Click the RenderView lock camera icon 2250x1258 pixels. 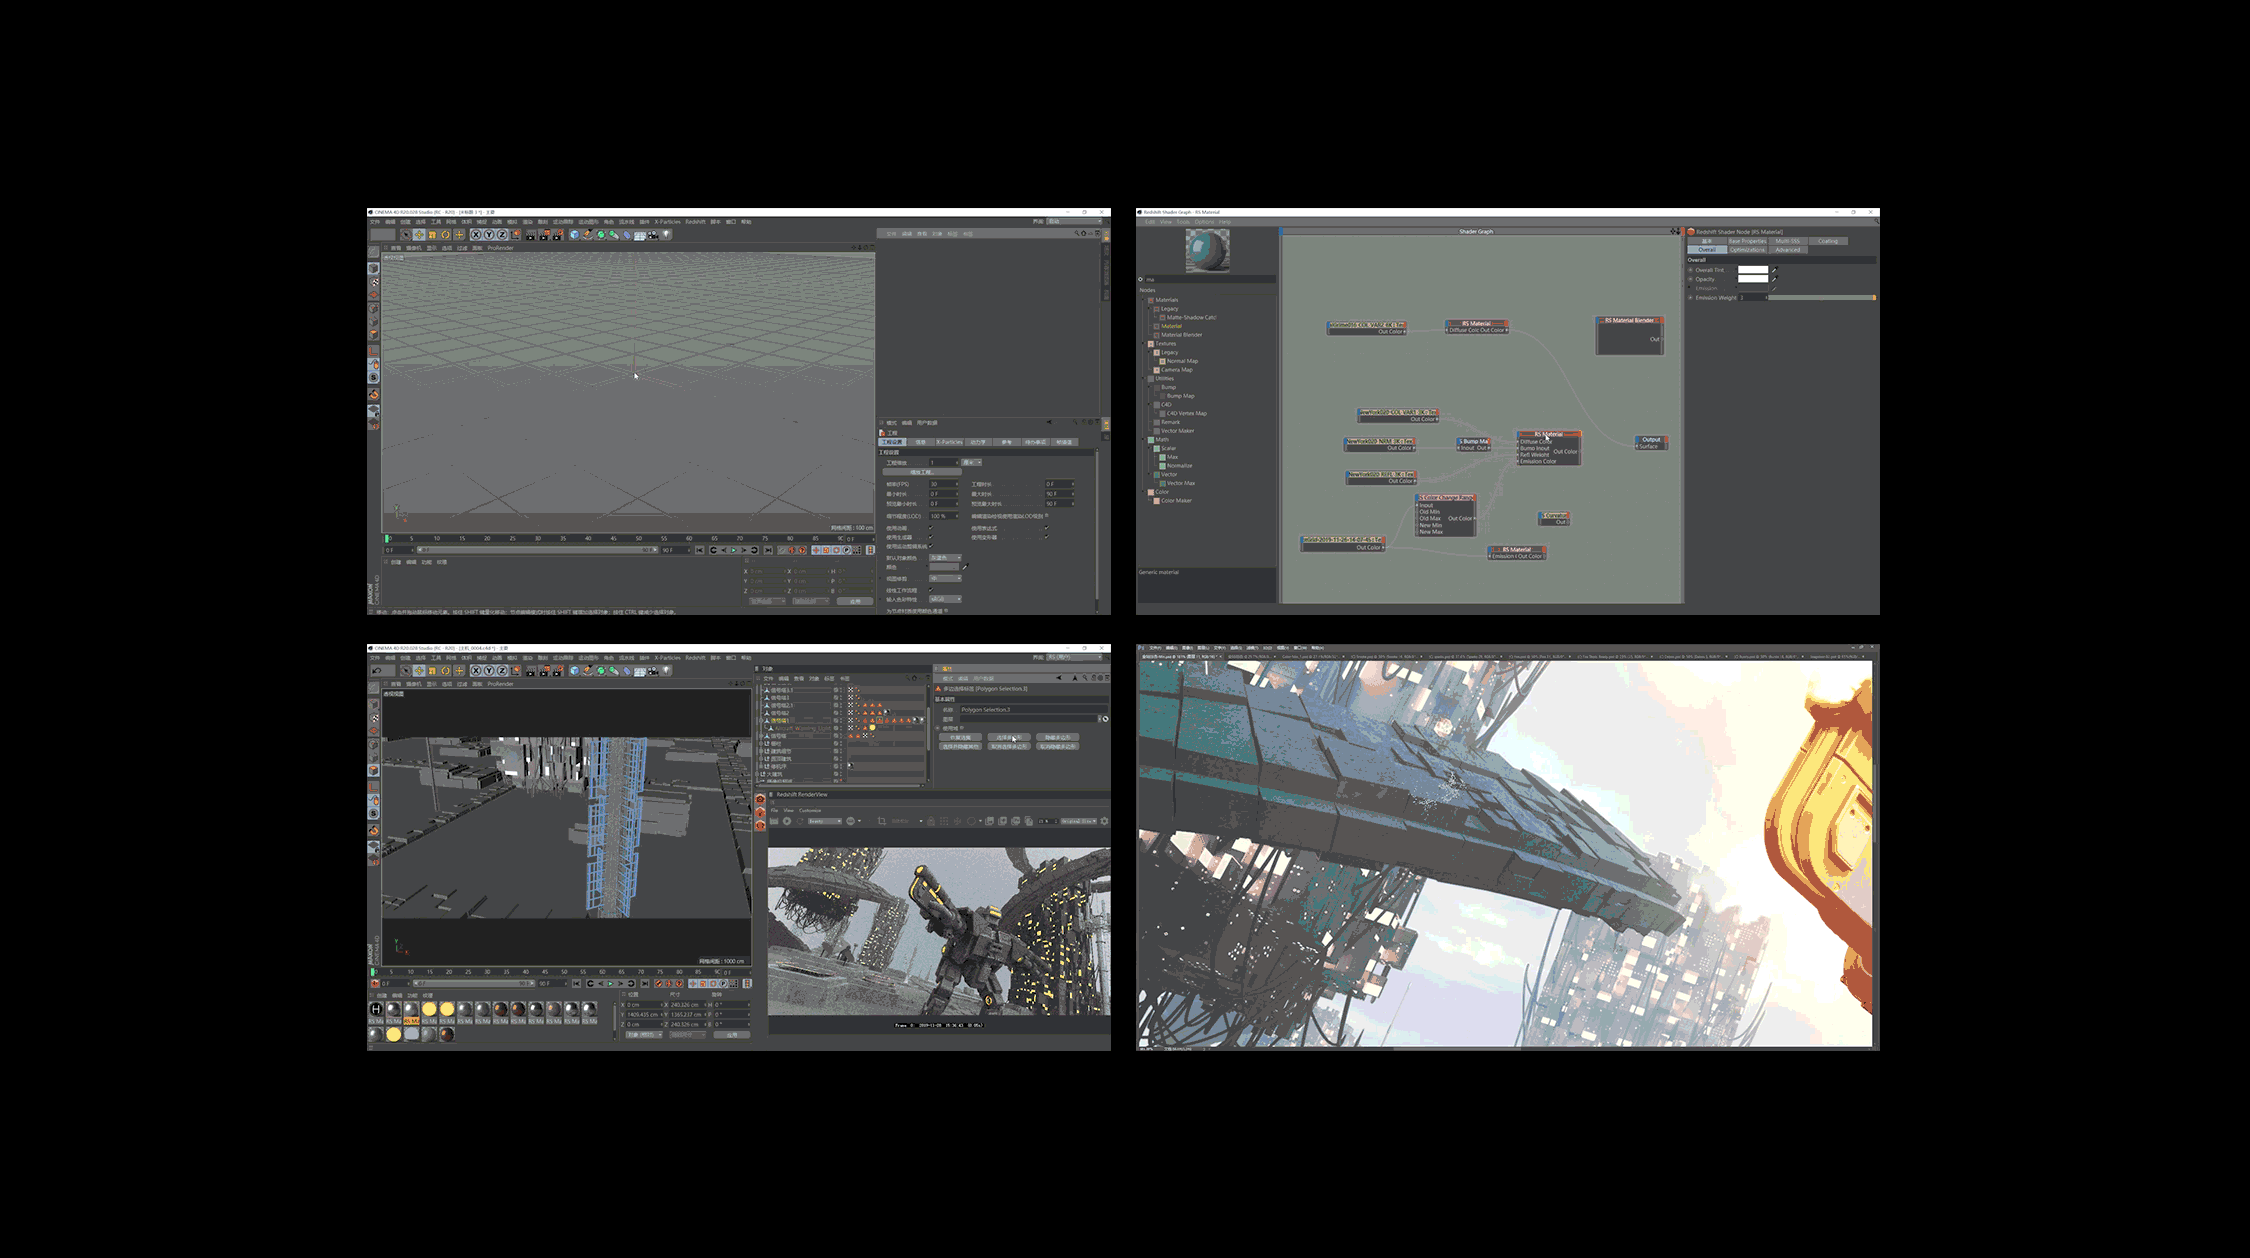click(931, 821)
